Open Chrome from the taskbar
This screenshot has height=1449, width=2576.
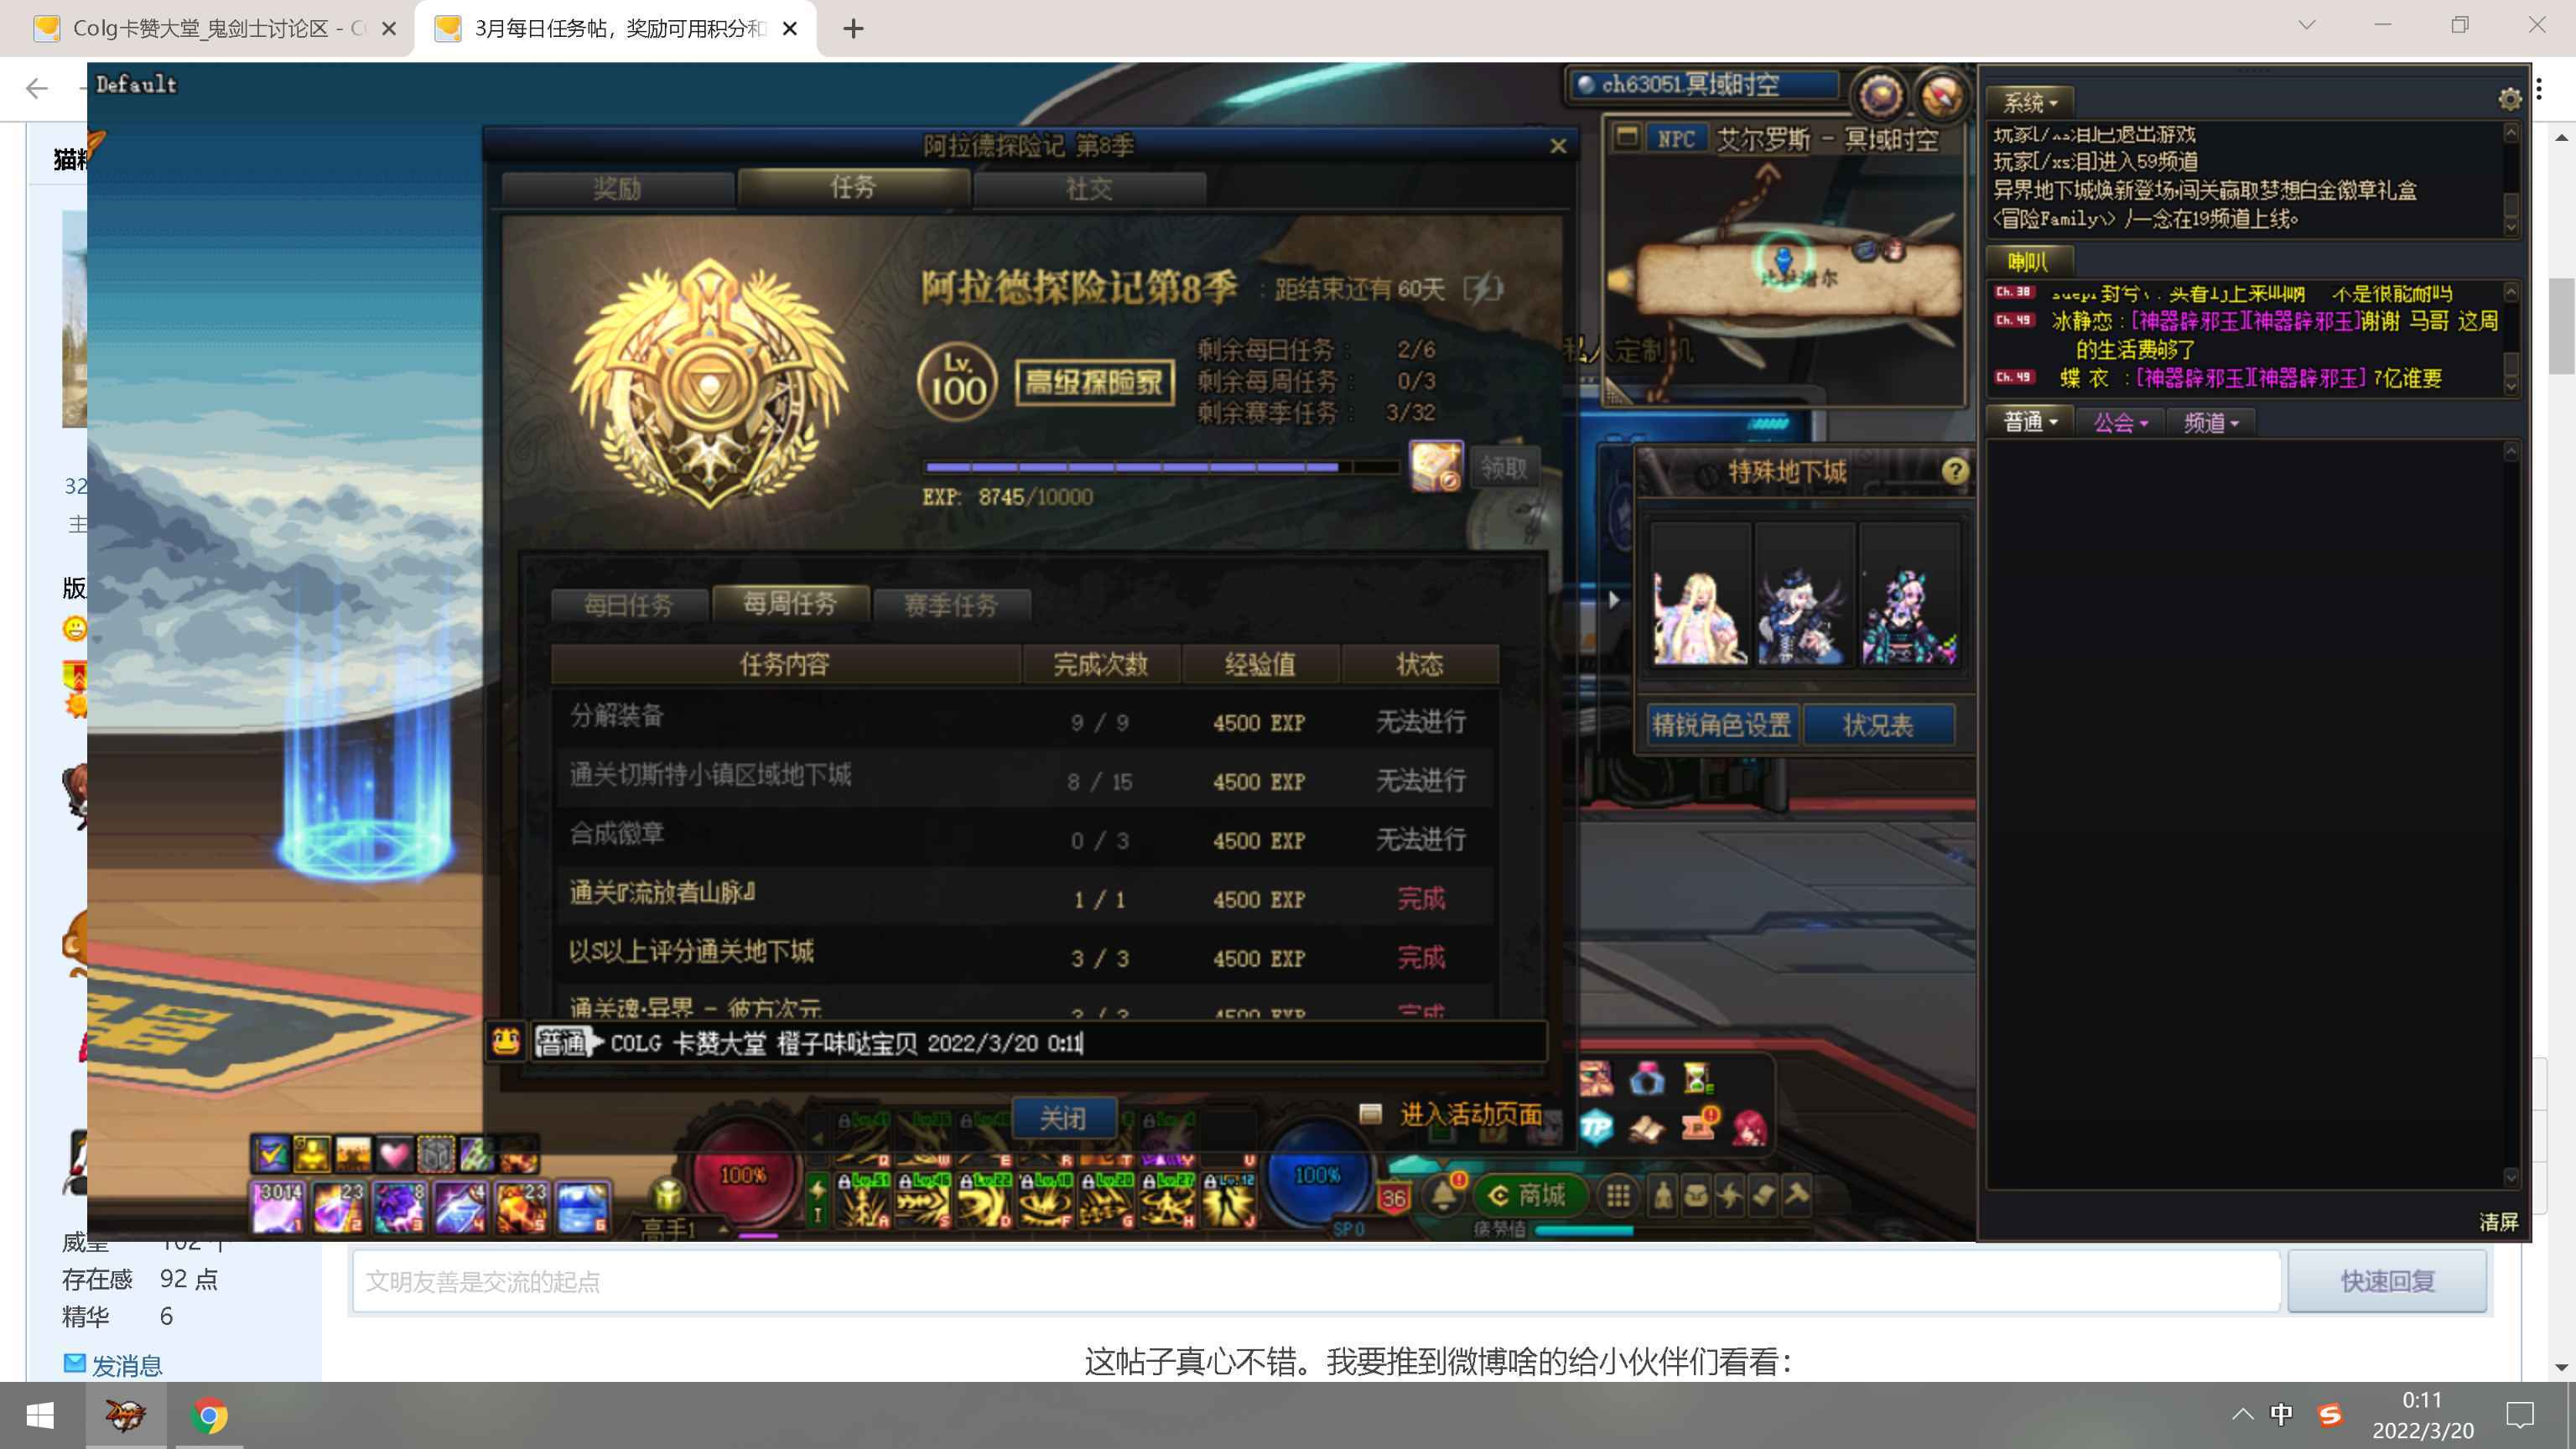(209, 1416)
